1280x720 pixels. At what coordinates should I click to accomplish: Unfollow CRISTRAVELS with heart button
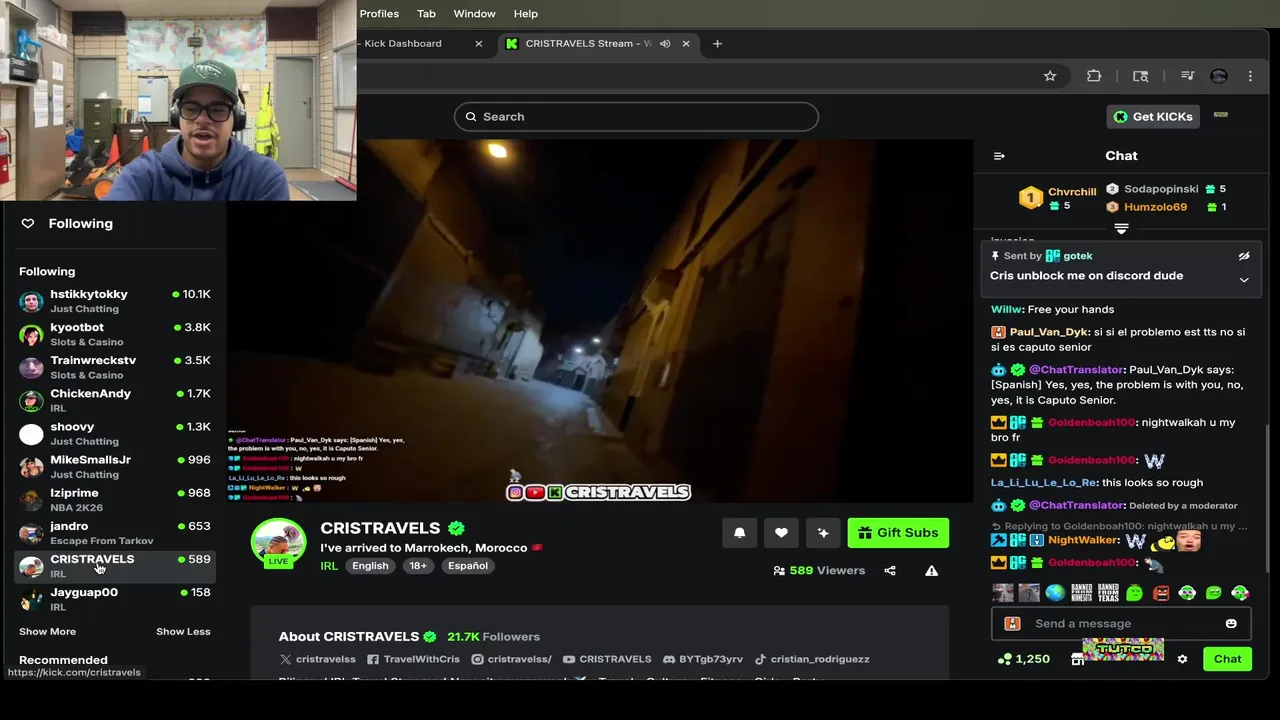tap(781, 533)
